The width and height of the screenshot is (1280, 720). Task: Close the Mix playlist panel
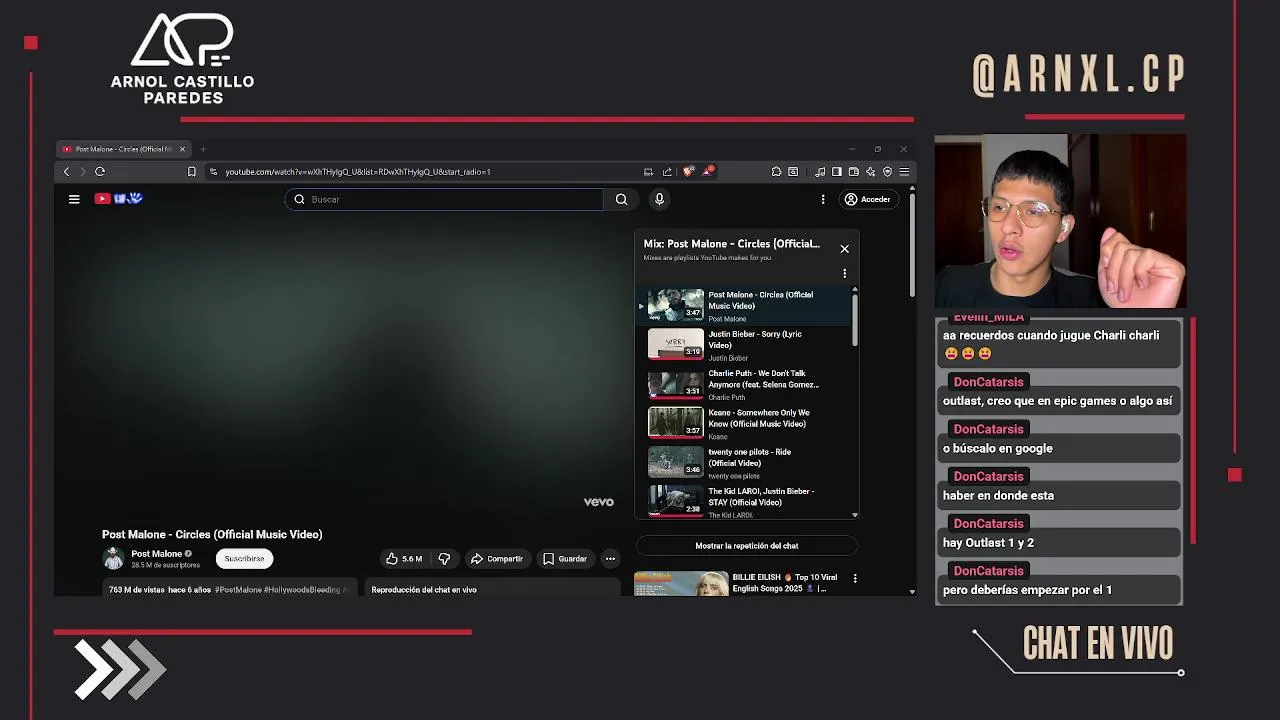pos(845,249)
